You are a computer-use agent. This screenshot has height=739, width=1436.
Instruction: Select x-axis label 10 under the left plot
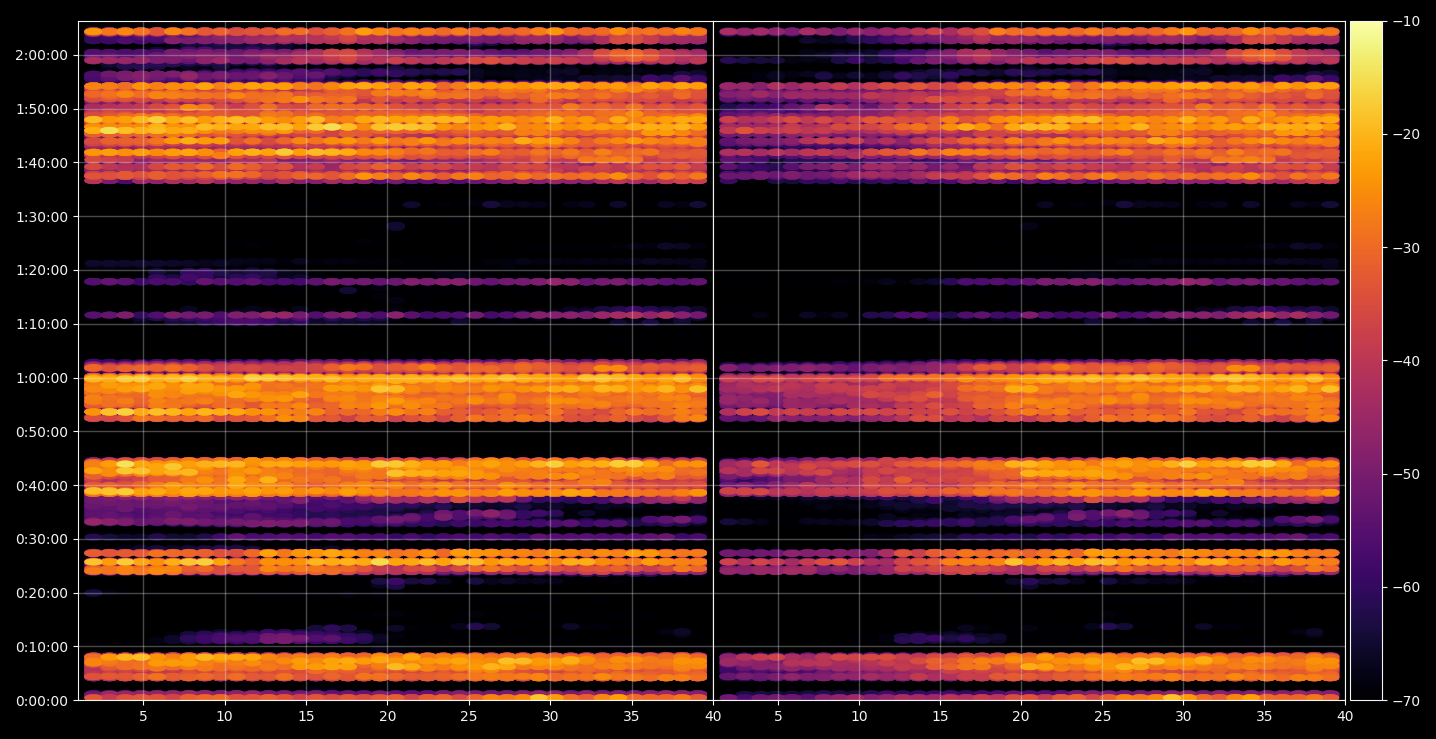pos(224,716)
